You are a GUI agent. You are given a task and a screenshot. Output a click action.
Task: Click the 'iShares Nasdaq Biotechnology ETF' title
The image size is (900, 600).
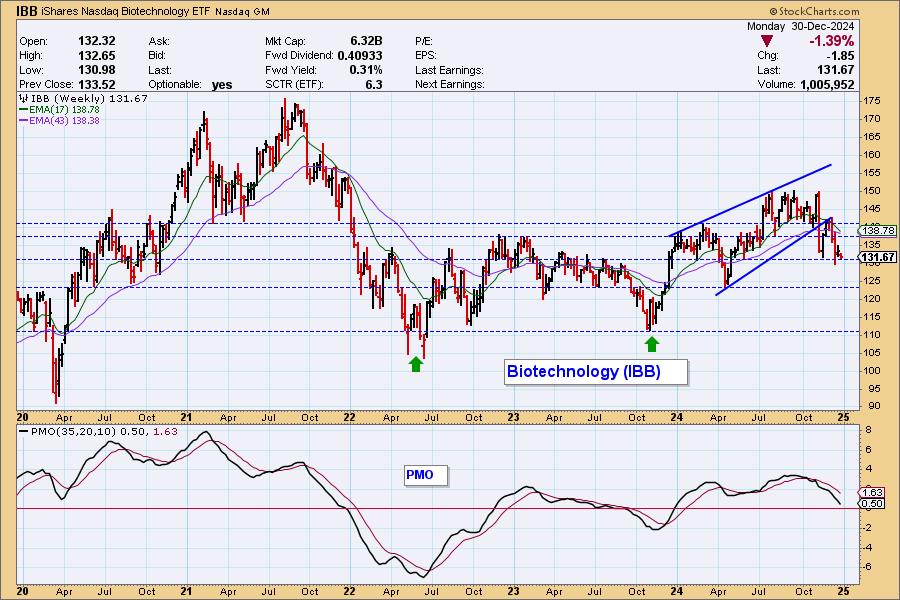(126, 11)
